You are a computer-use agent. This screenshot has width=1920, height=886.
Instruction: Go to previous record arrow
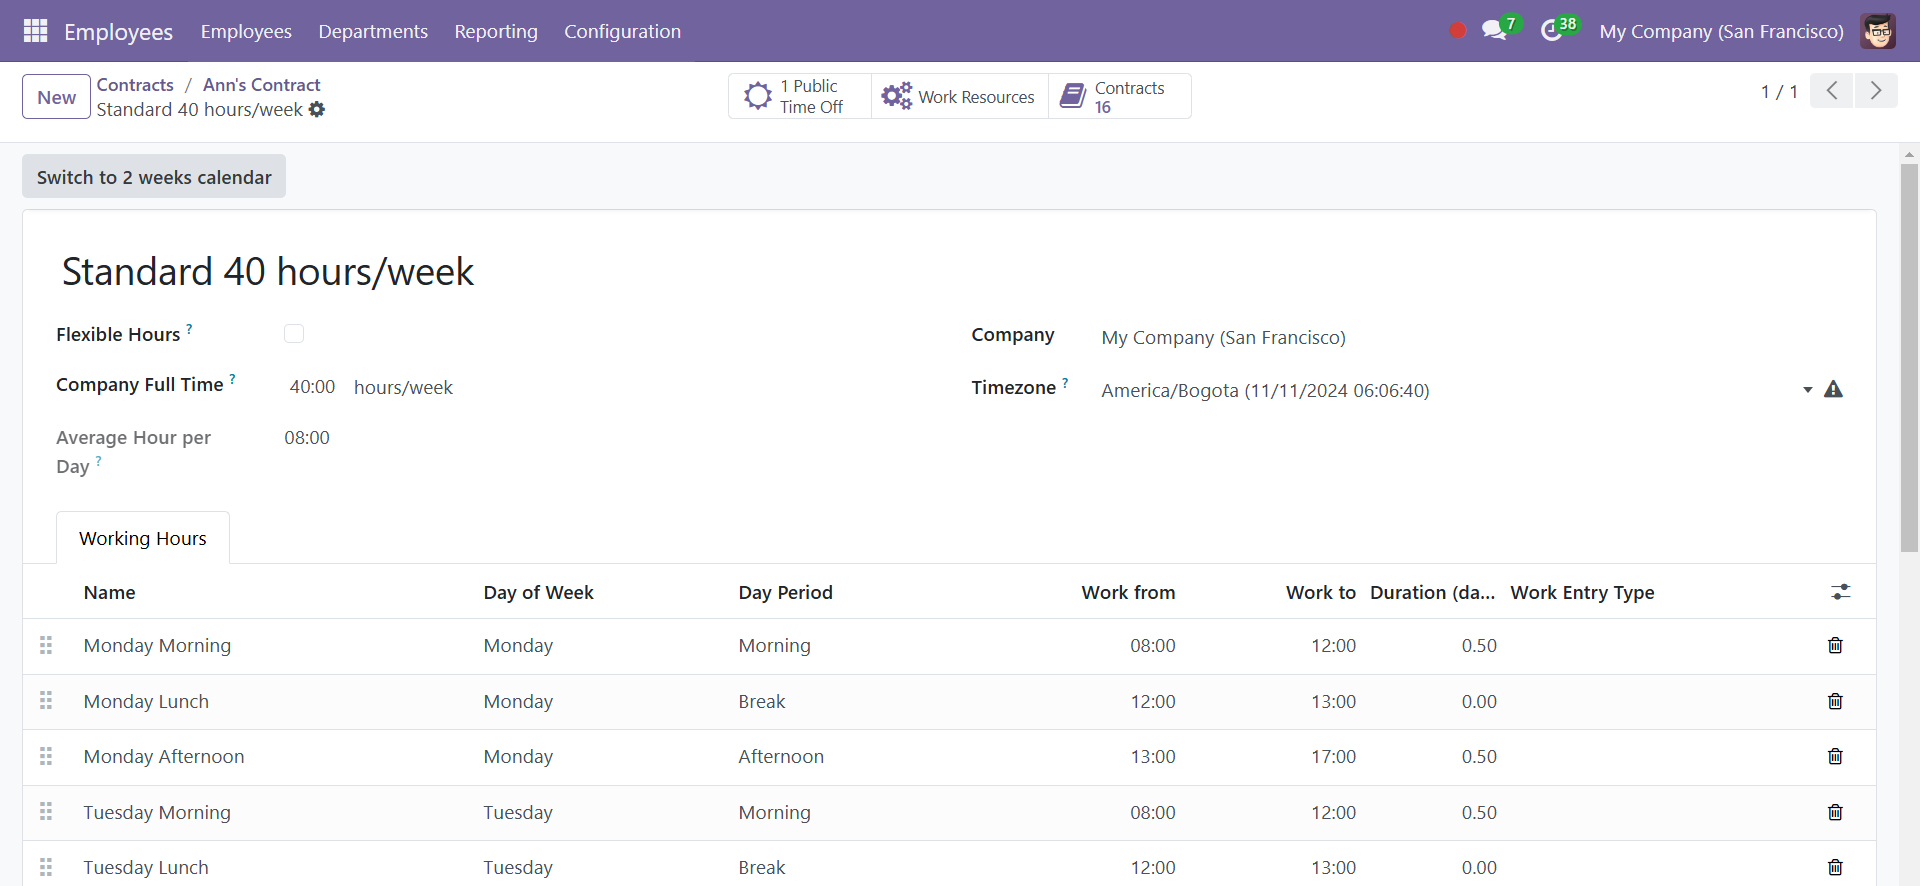(x=1832, y=91)
